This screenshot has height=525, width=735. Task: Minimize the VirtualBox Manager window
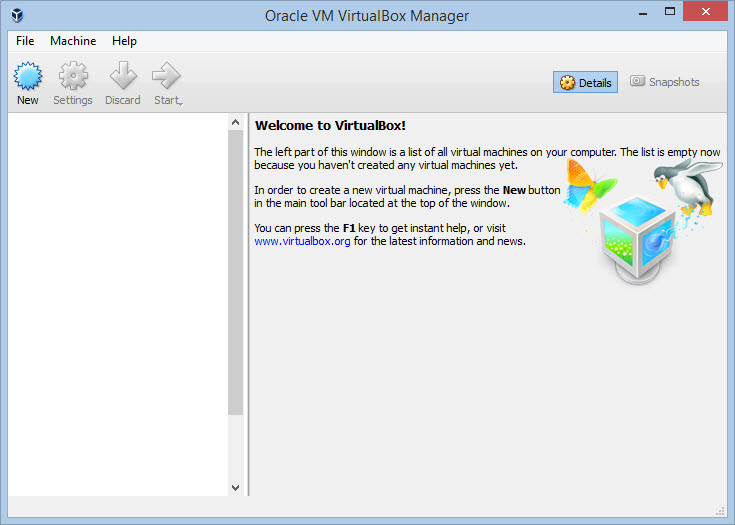pos(643,12)
